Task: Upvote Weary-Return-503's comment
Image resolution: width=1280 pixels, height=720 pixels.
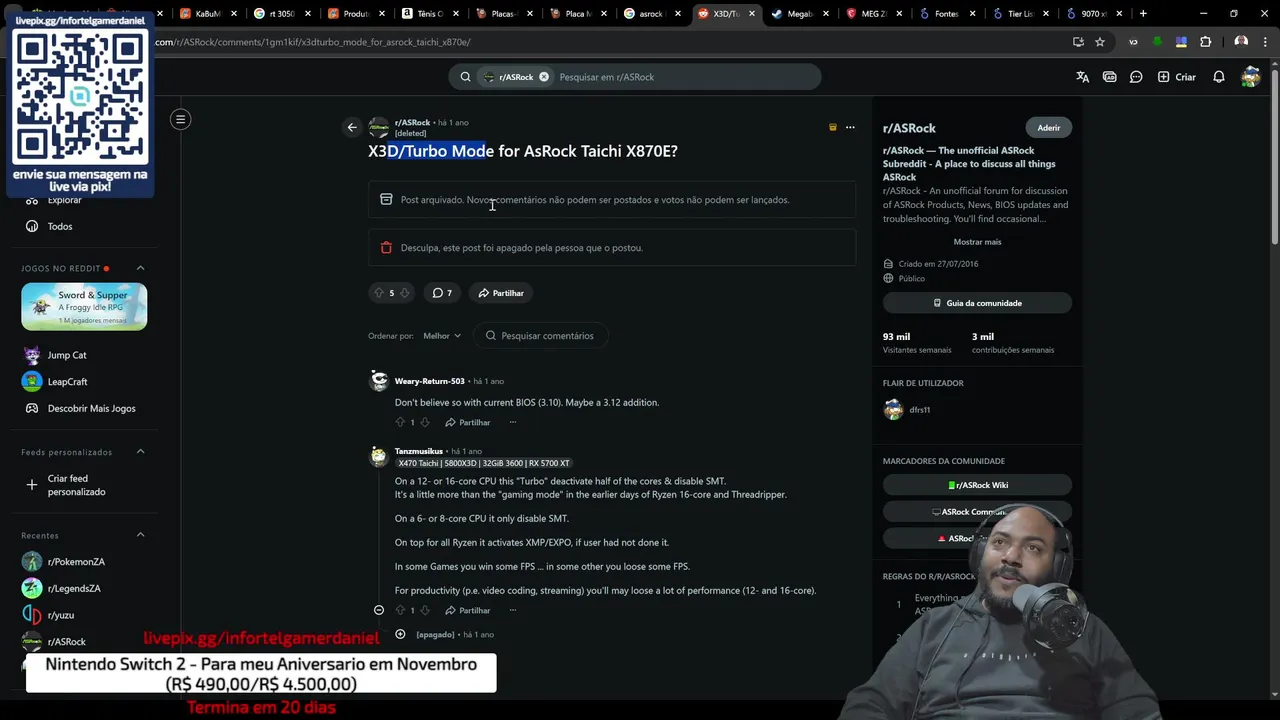Action: click(x=400, y=422)
